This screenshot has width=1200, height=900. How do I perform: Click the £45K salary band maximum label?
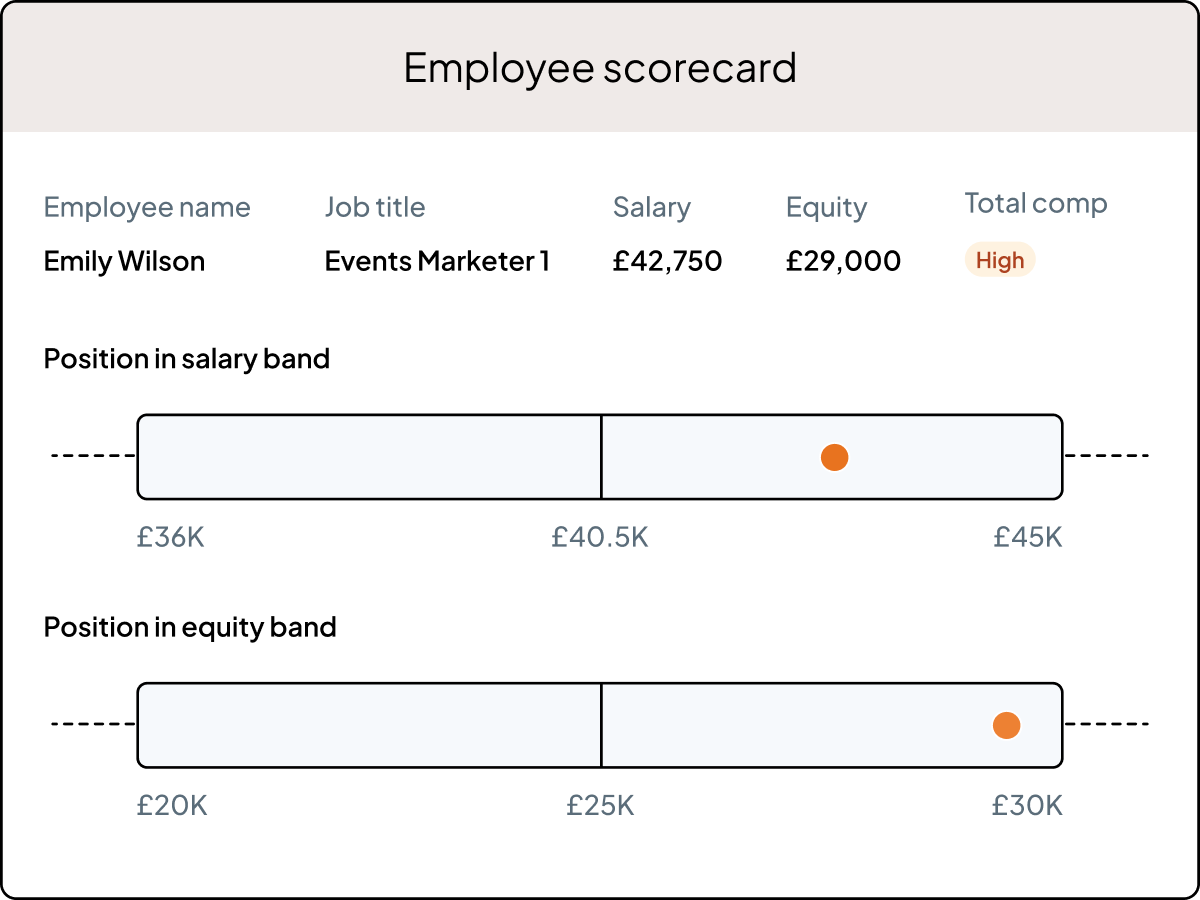pyautogui.click(x=1027, y=537)
